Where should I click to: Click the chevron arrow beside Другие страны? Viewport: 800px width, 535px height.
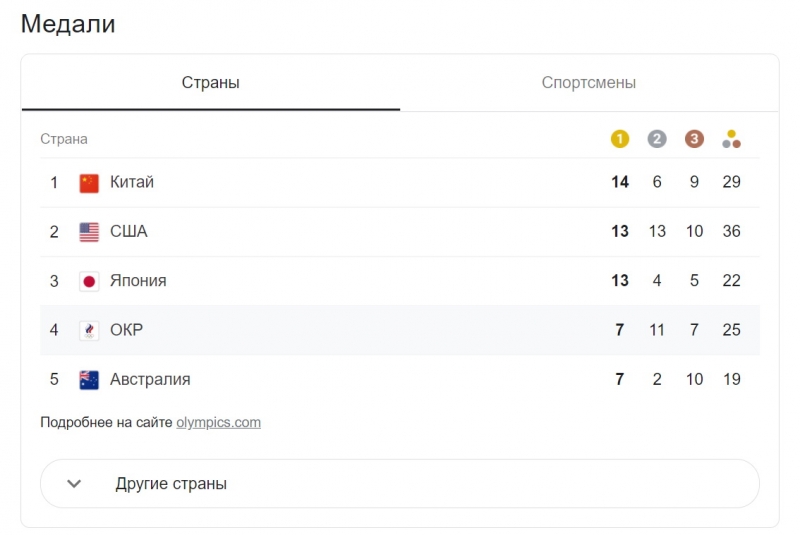coord(74,484)
